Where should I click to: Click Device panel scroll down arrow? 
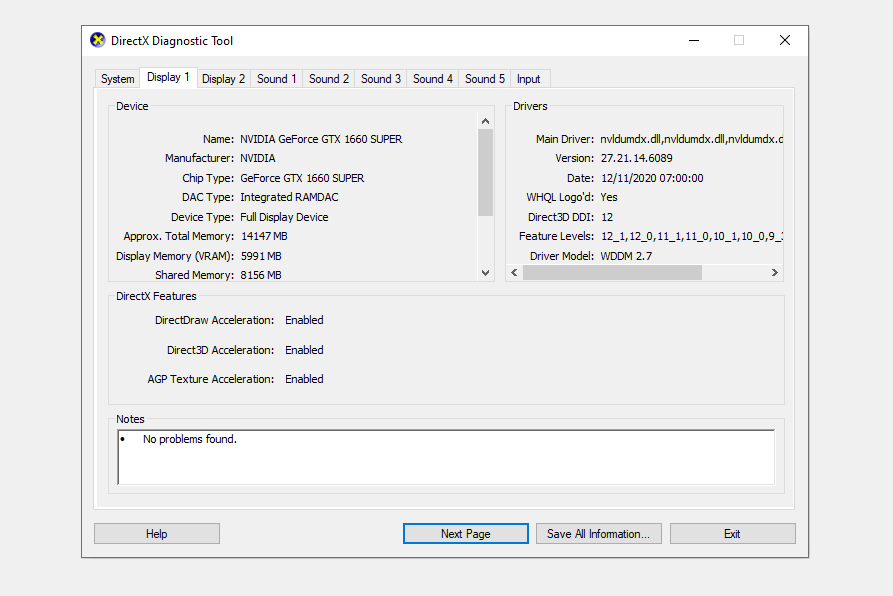pos(485,273)
